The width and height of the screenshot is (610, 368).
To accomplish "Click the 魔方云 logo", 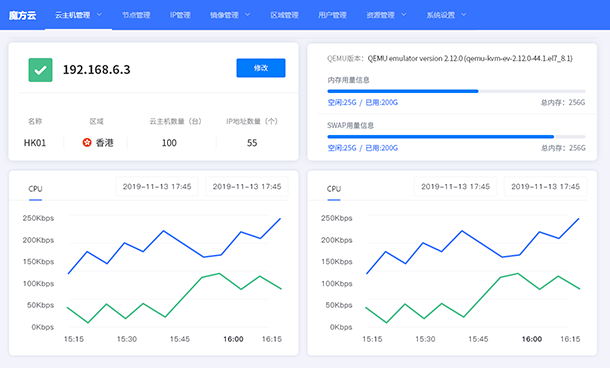I will coord(23,15).
